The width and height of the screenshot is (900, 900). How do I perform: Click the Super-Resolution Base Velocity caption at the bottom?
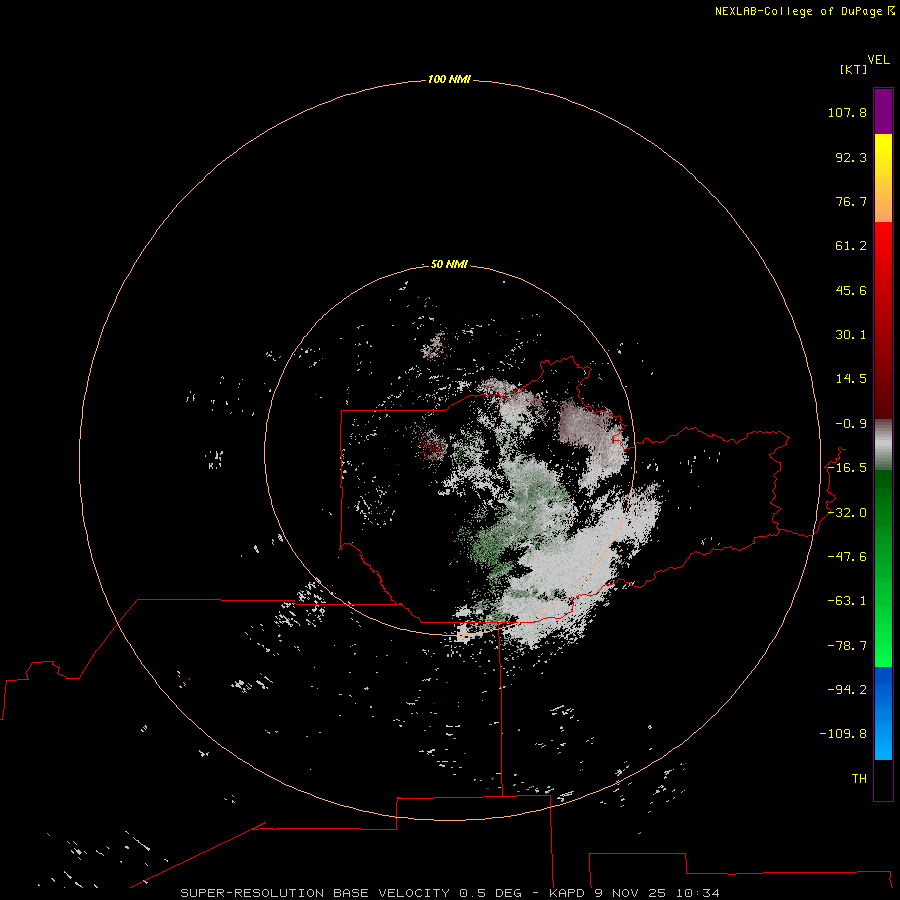tap(450, 893)
